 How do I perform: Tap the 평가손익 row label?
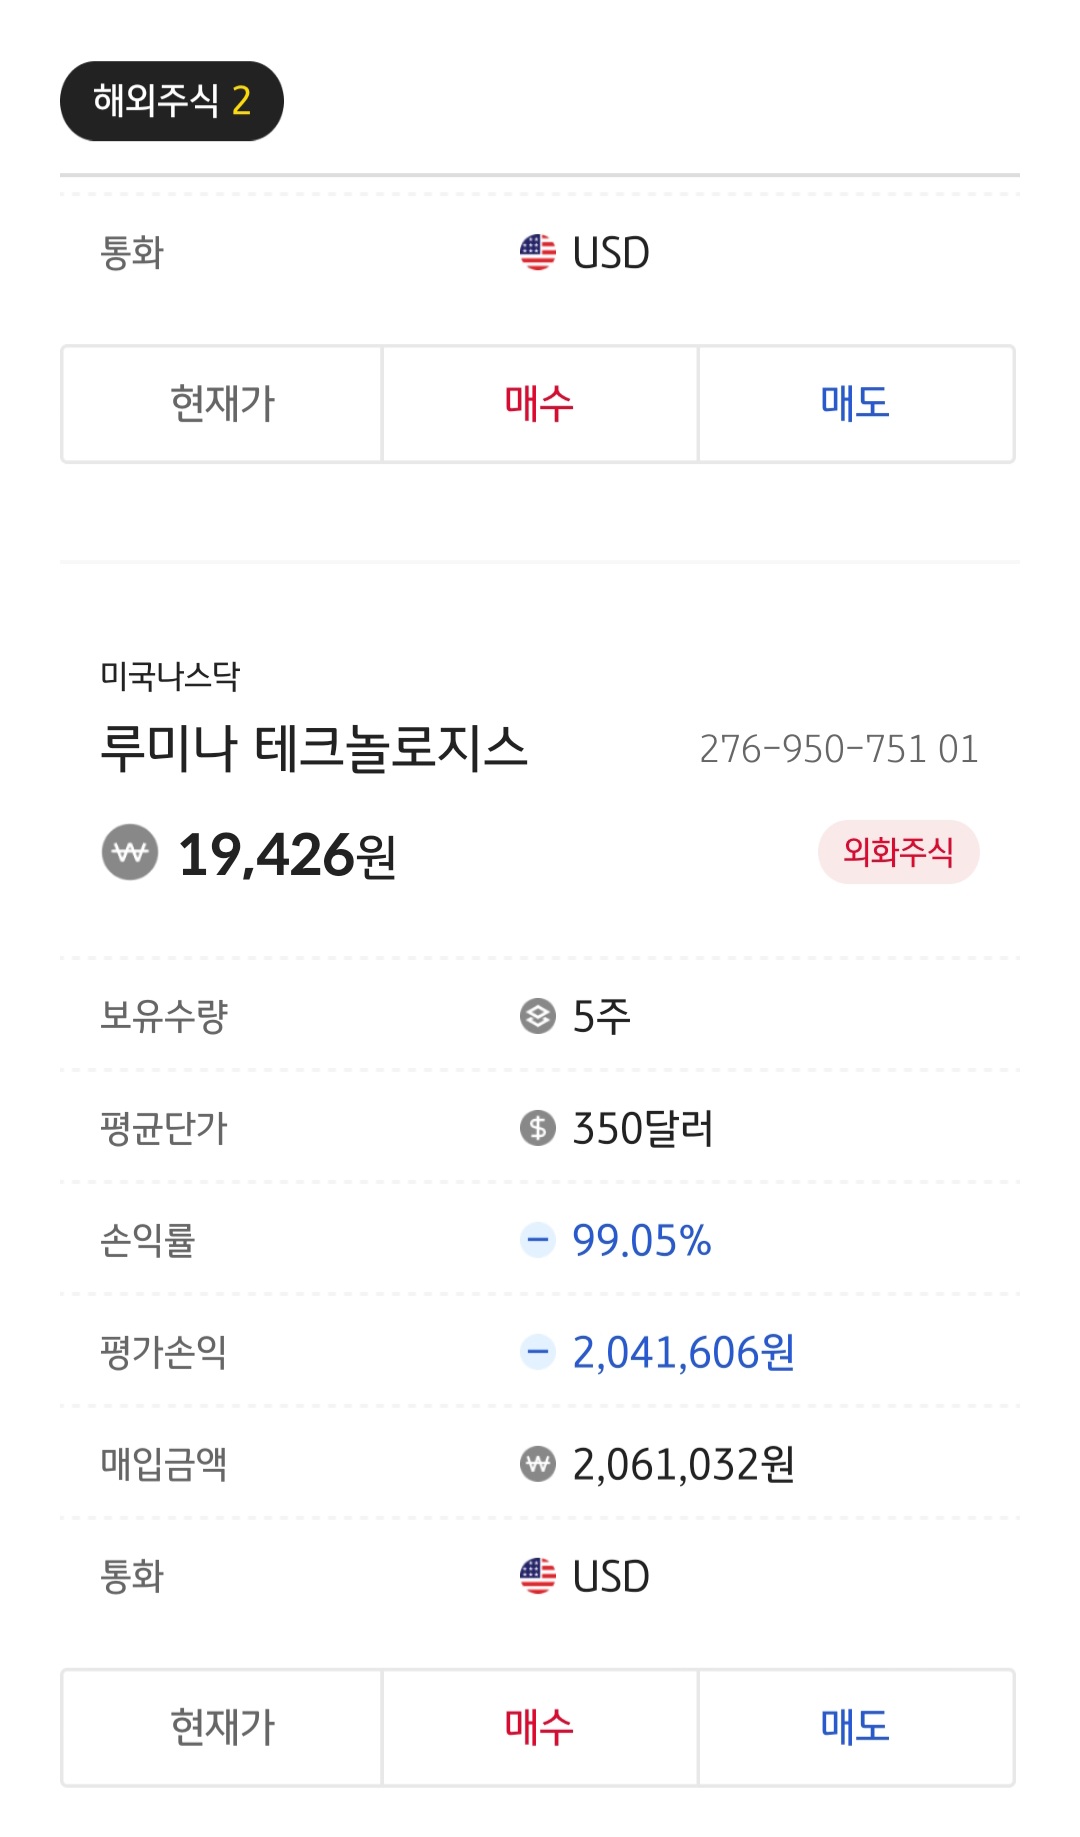coord(164,1352)
